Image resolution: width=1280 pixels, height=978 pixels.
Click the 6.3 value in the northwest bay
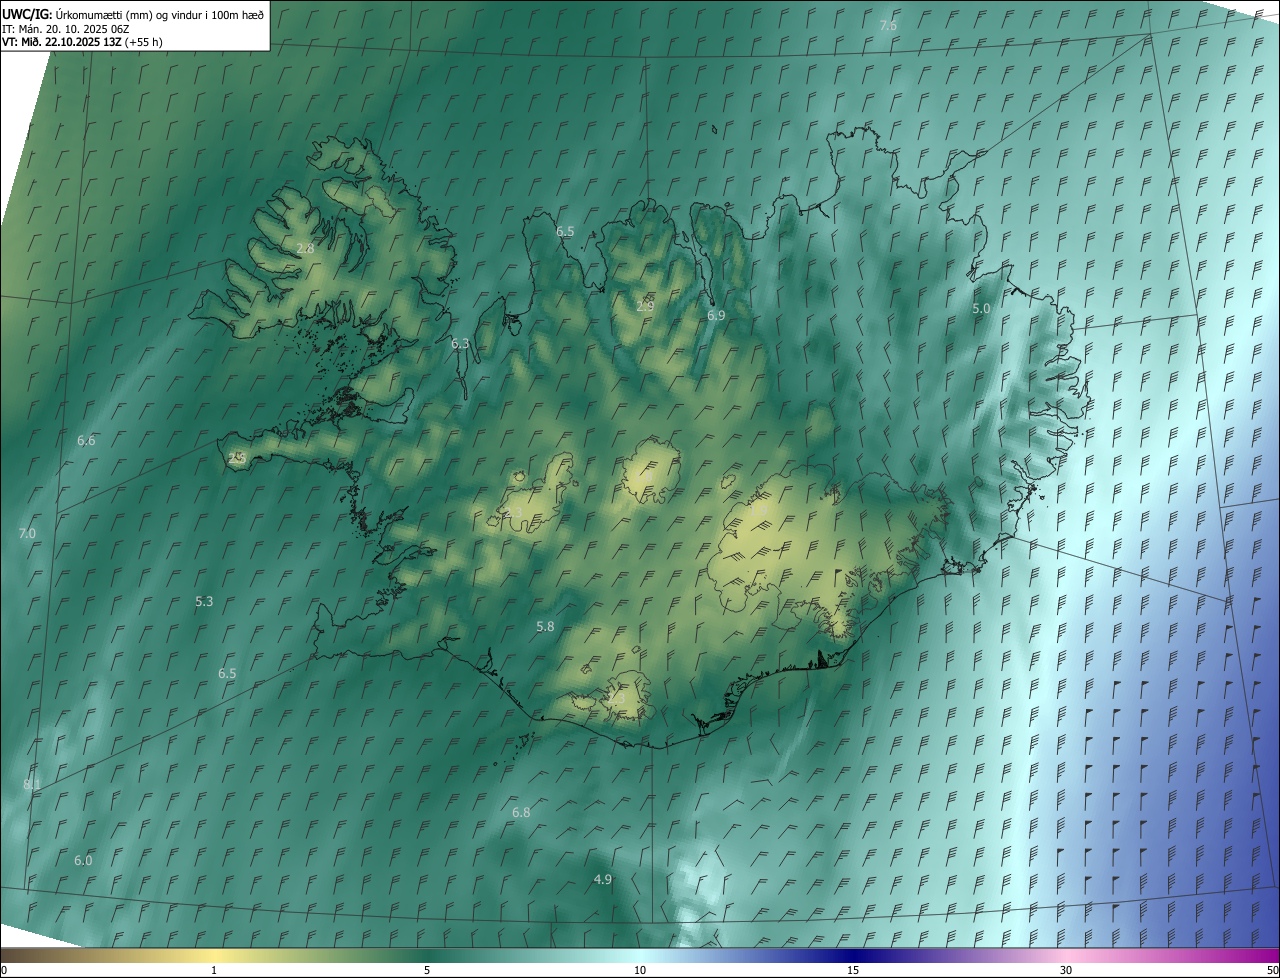click(x=460, y=343)
